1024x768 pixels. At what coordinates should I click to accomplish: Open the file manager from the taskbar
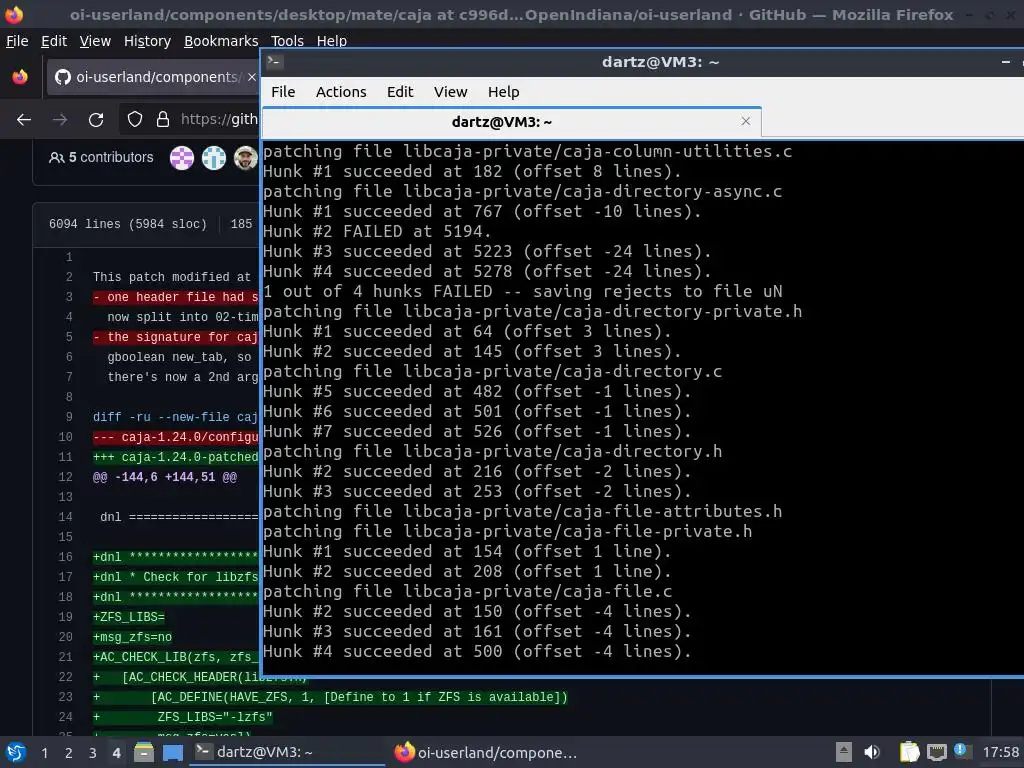click(144, 752)
